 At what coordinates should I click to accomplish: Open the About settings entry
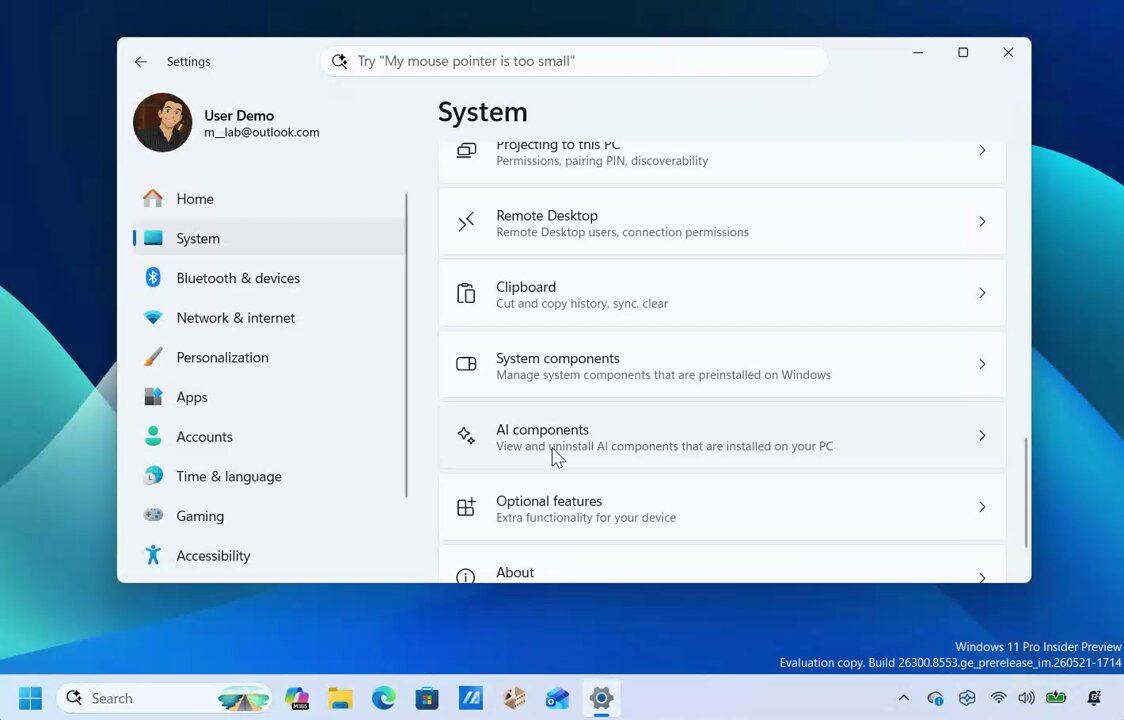[x=722, y=564]
